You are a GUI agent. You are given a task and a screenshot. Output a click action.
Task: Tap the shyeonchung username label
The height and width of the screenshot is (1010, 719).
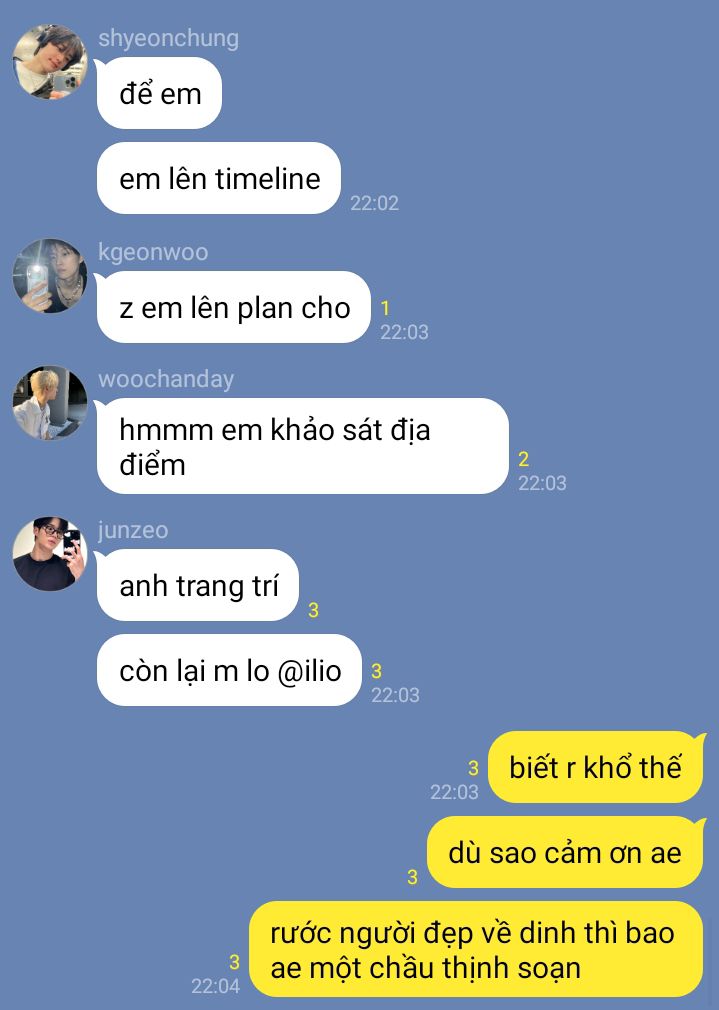click(168, 38)
